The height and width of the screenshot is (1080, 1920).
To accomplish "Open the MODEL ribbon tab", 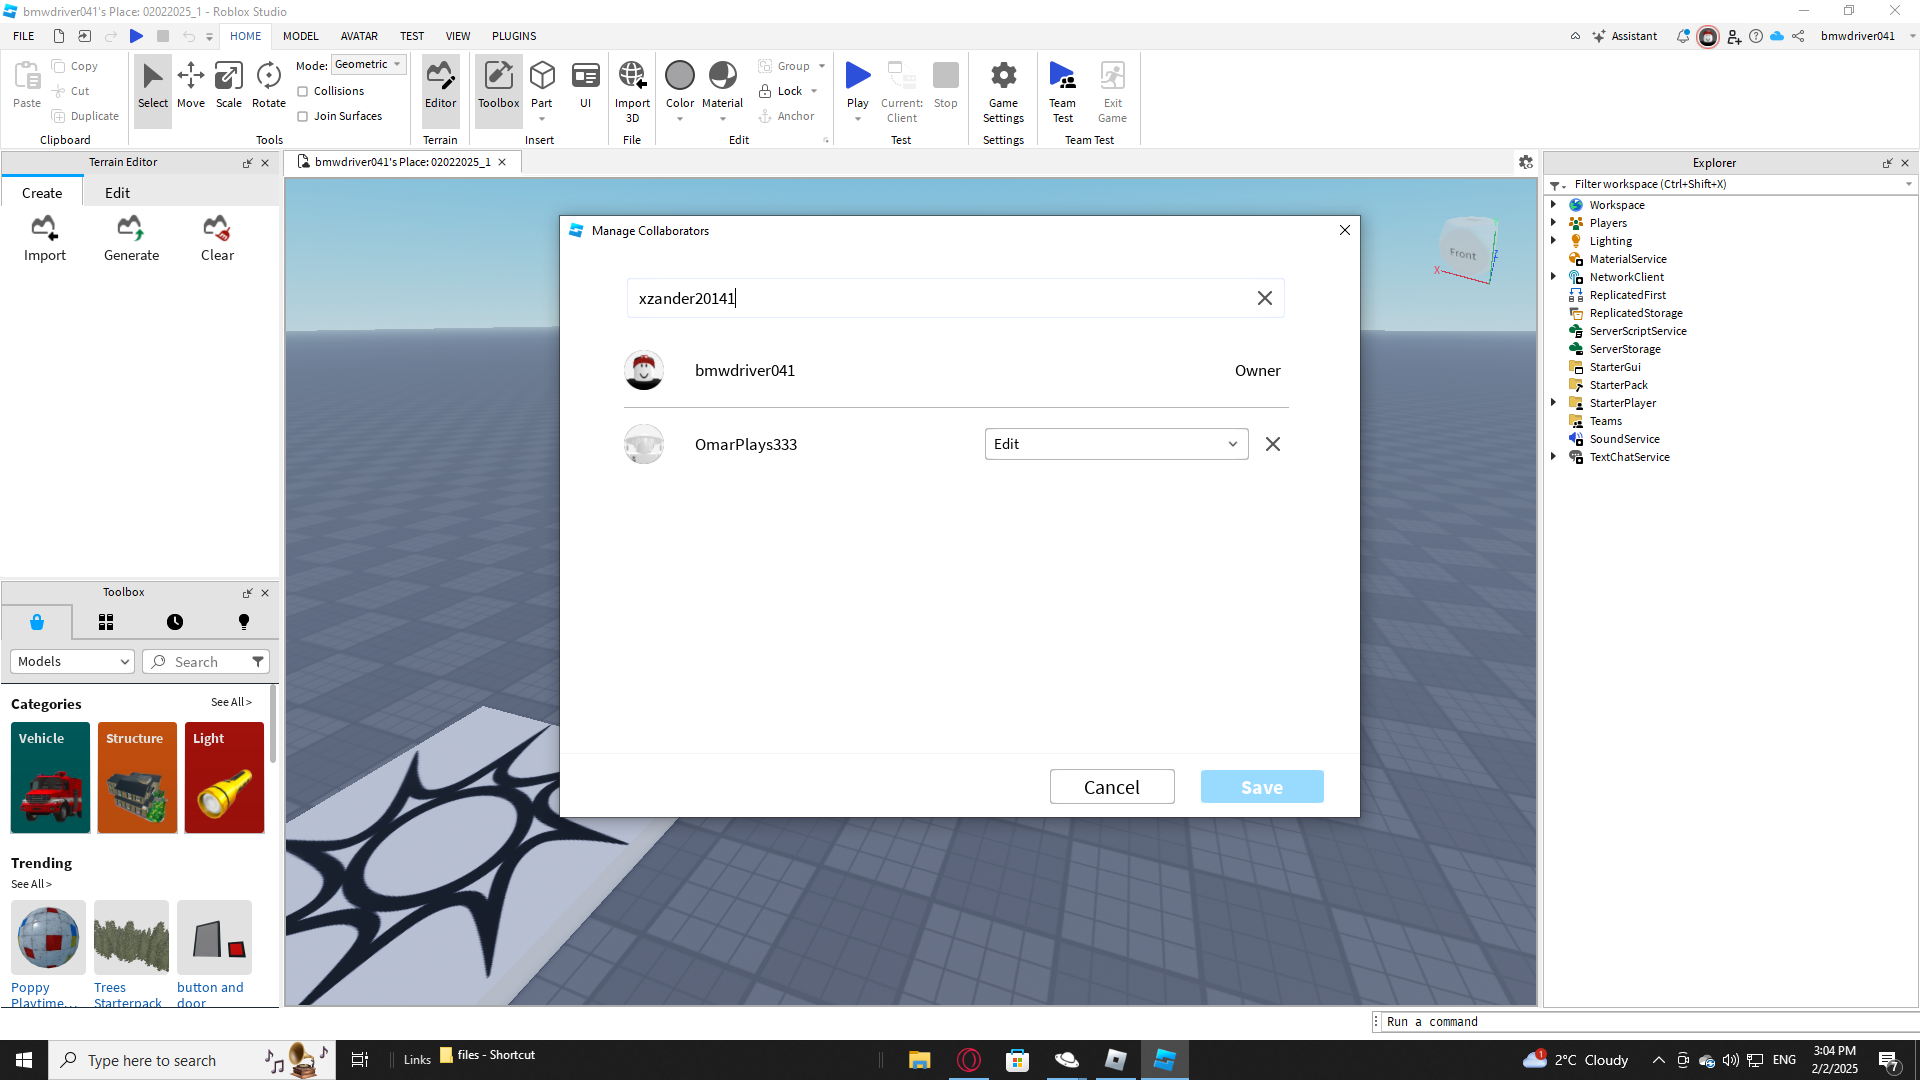I will pyautogui.click(x=300, y=36).
